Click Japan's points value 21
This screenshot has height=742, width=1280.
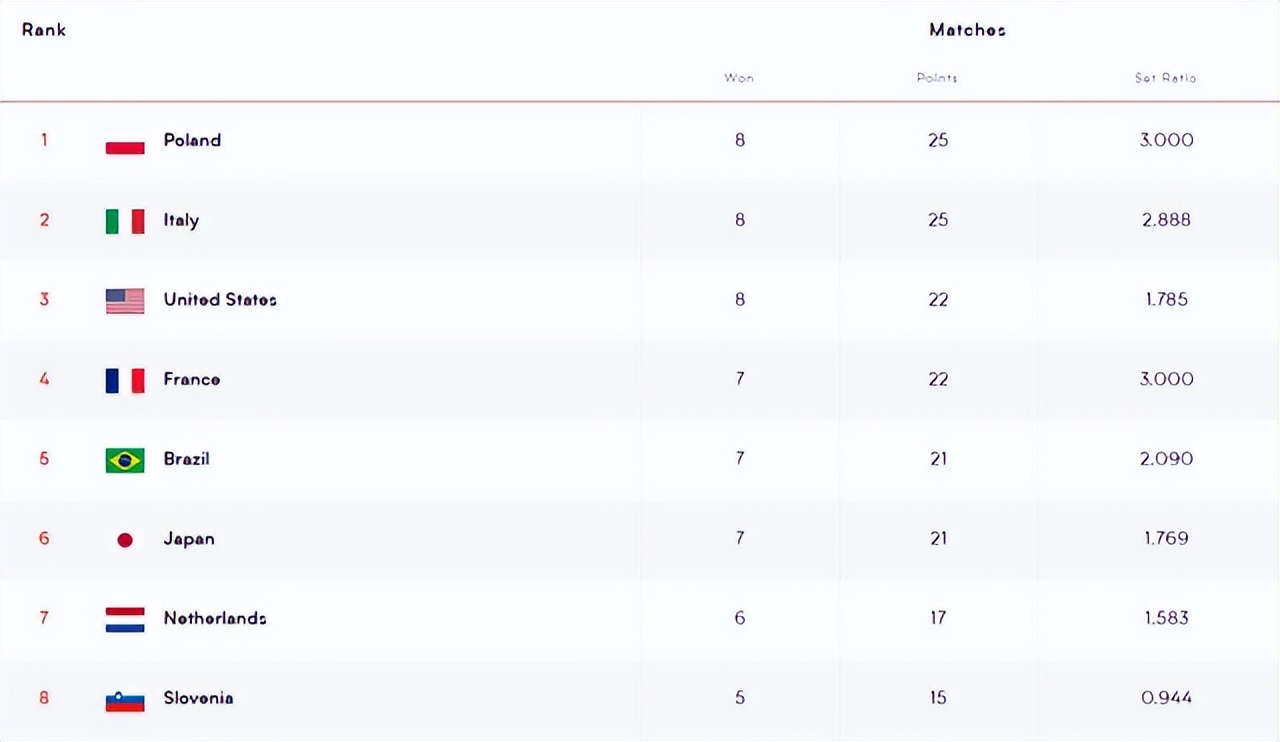click(x=938, y=539)
